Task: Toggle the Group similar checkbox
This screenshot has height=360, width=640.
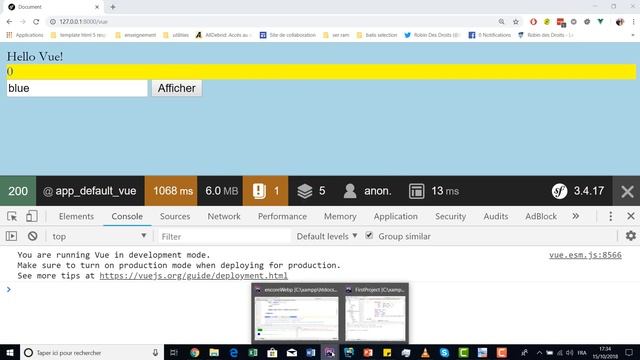Action: point(369,236)
